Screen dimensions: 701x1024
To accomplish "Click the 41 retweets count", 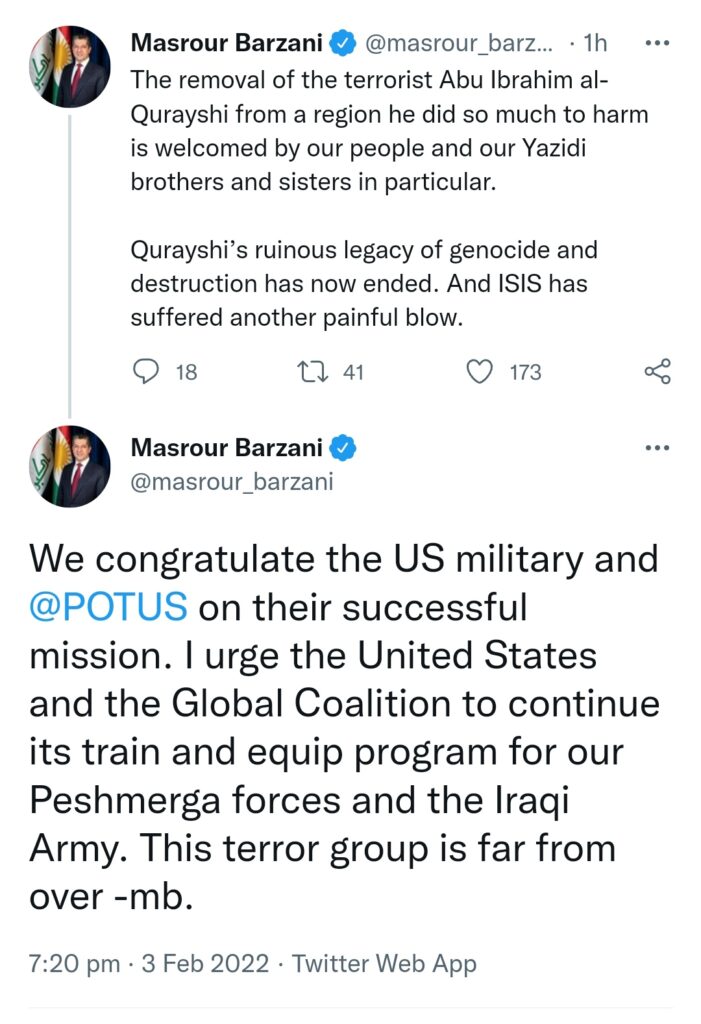I will click(353, 373).
